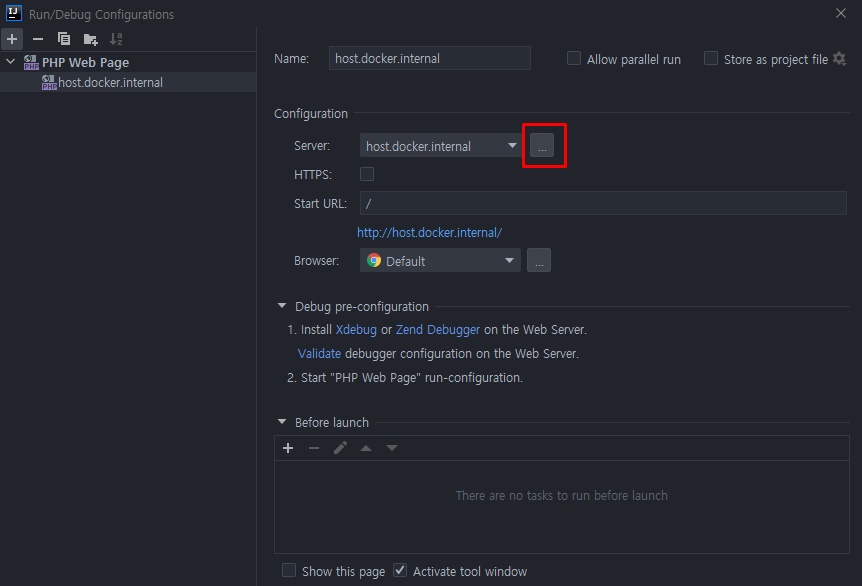Click "There are no tasks to run before launch" text
This screenshot has width=862, height=586.
click(x=561, y=495)
